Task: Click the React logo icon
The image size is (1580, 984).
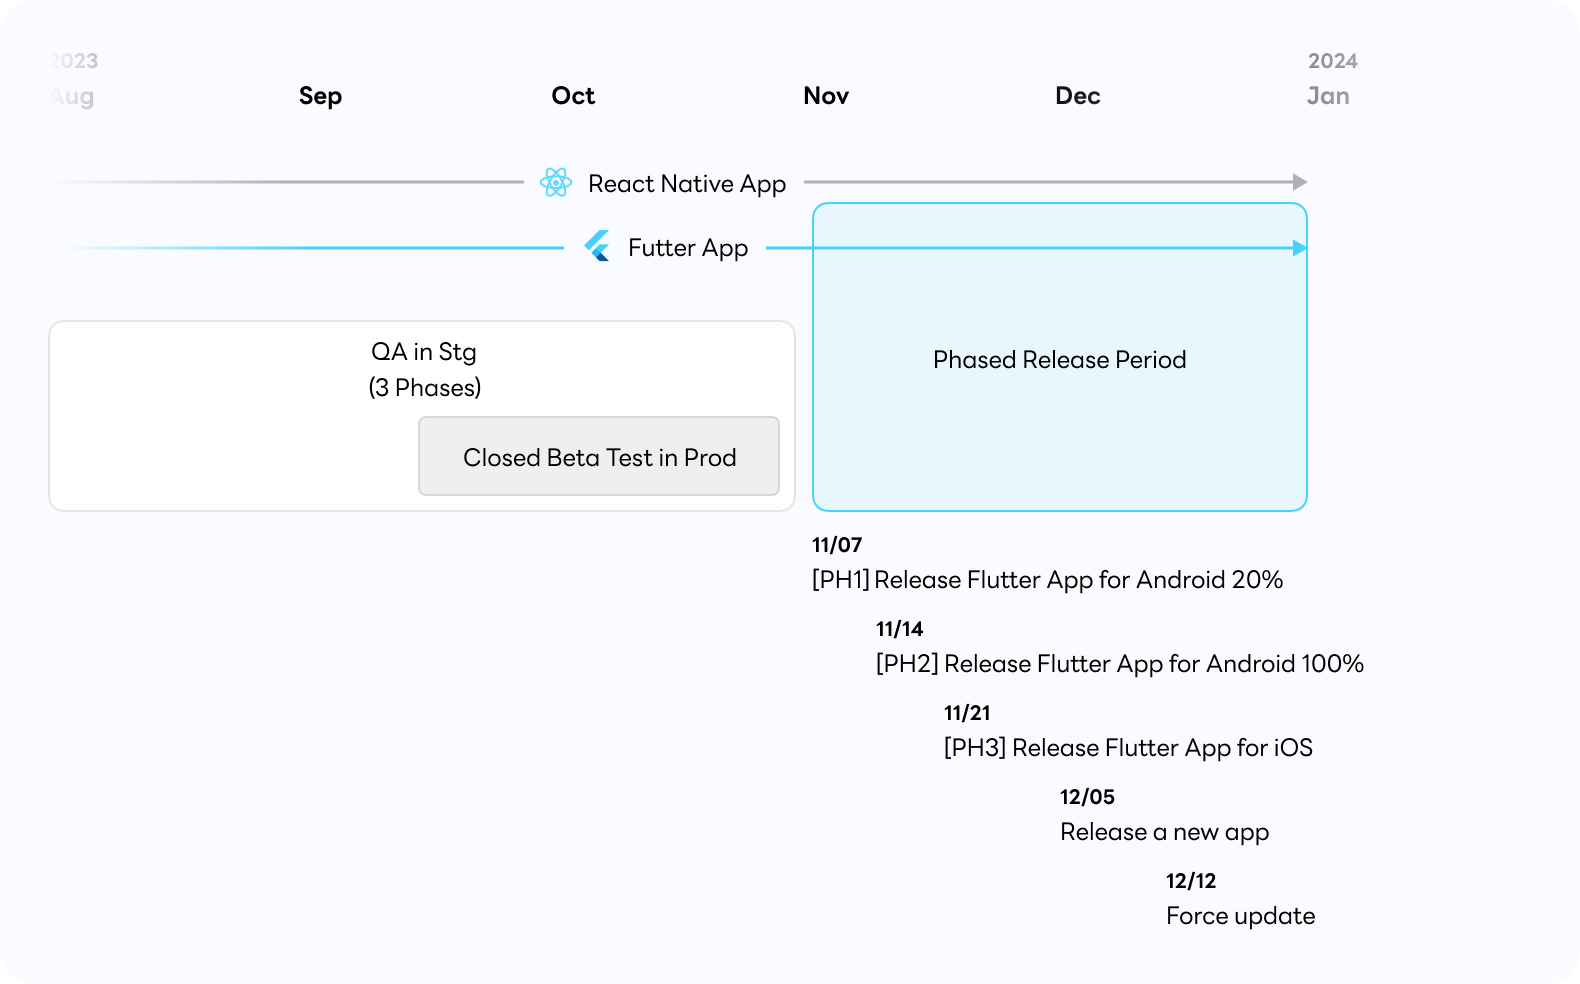Action: (556, 182)
